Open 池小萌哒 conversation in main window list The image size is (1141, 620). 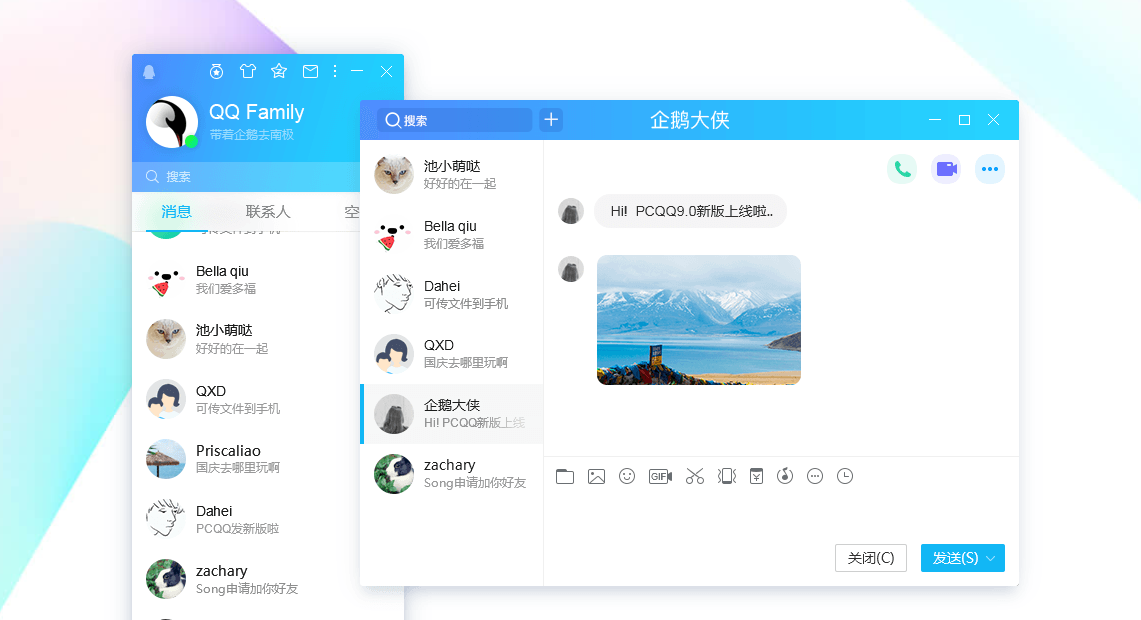click(246, 340)
